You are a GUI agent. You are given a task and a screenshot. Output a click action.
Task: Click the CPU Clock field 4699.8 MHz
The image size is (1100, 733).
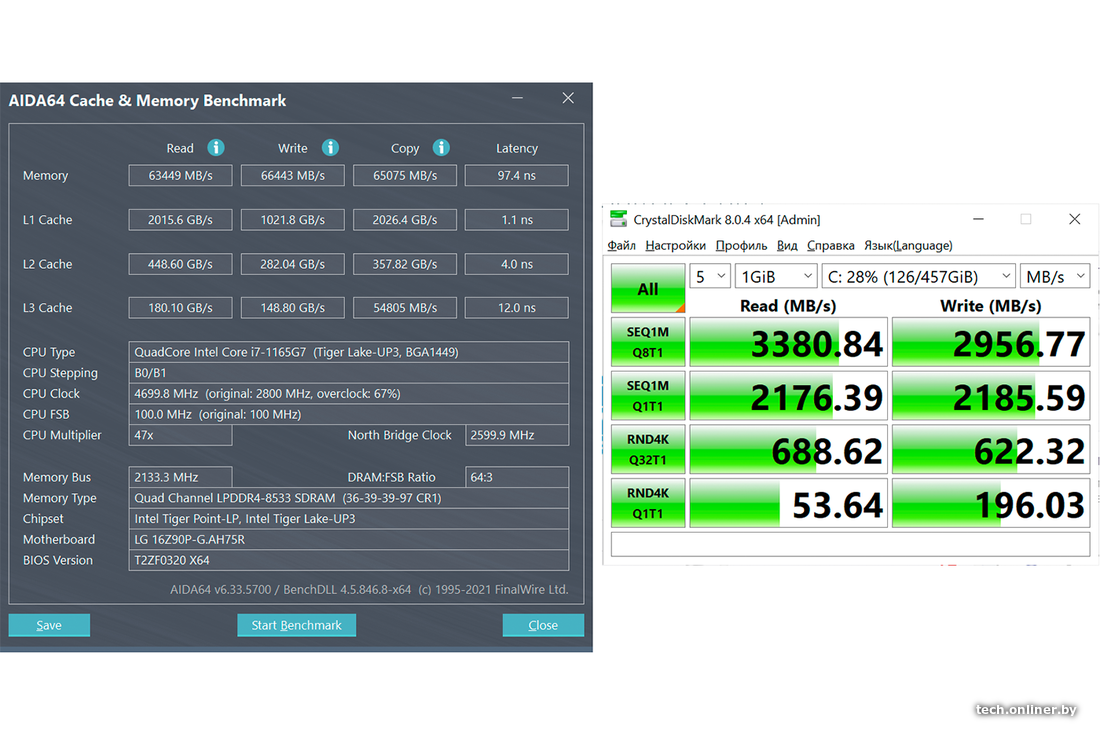click(349, 394)
